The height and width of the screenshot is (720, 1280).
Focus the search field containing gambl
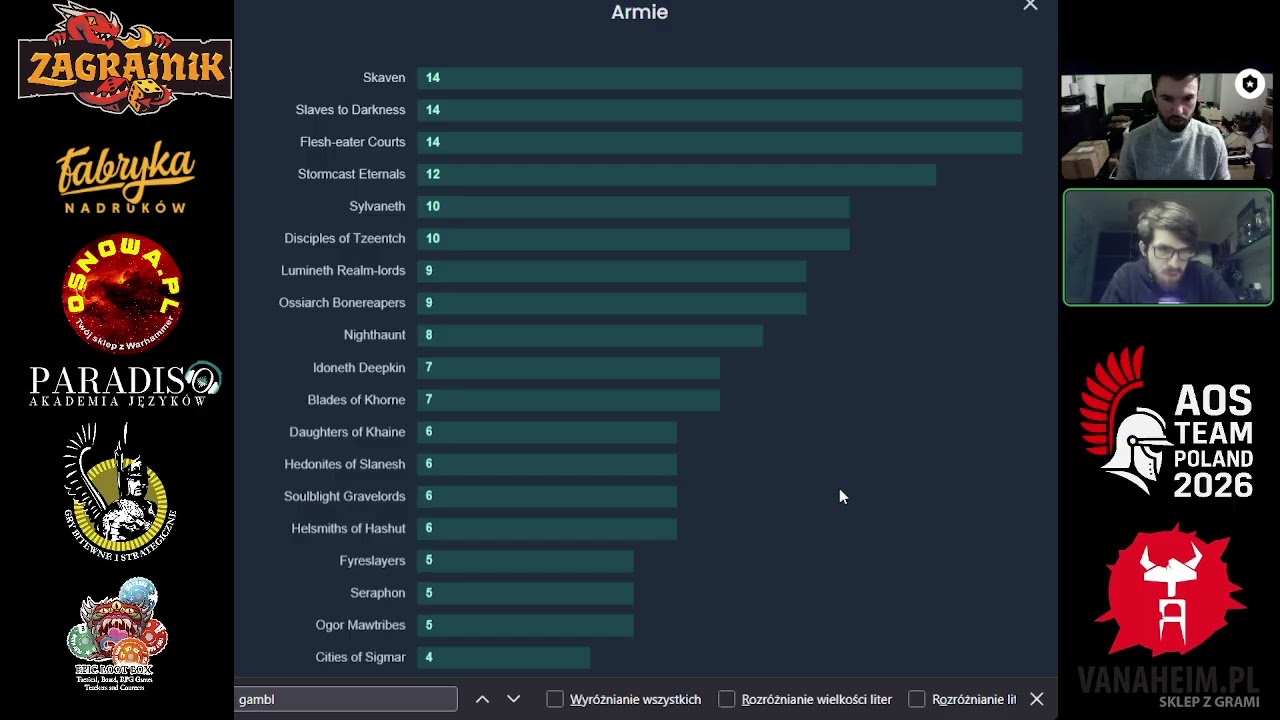coord(346,699)
